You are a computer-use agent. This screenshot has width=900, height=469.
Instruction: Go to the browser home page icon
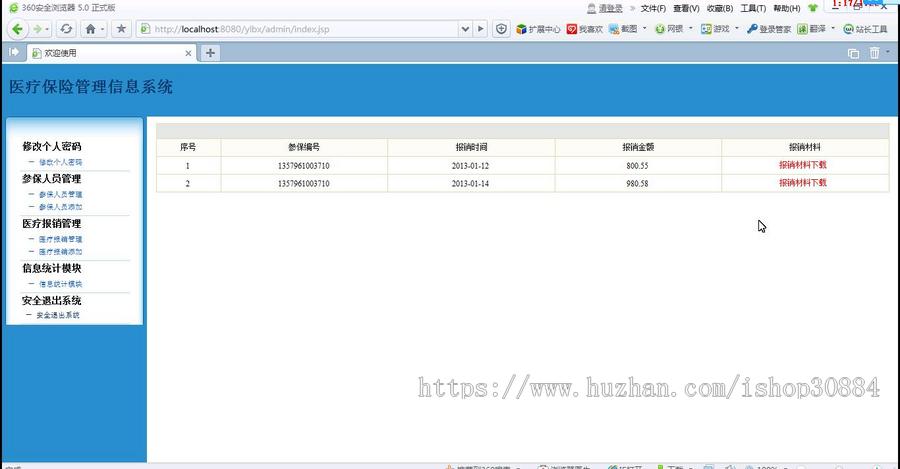click(90, 29)
